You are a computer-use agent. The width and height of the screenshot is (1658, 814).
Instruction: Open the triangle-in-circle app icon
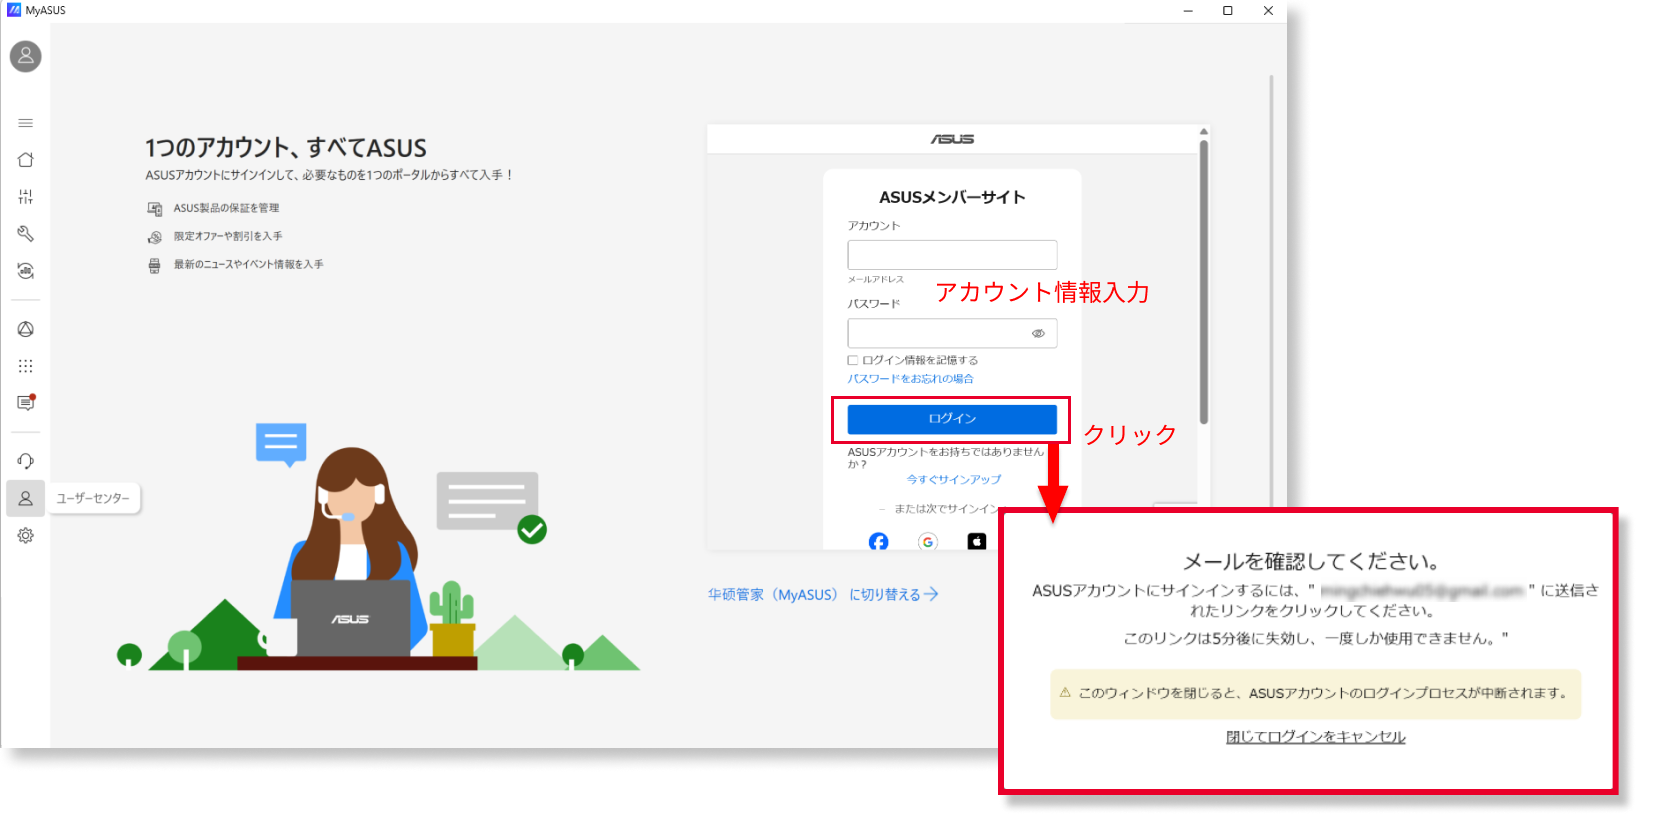tap(26, 329)
